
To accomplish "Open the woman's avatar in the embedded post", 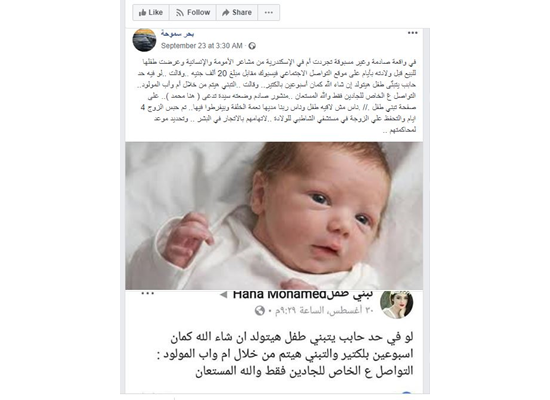I will [x=396, y=304].
